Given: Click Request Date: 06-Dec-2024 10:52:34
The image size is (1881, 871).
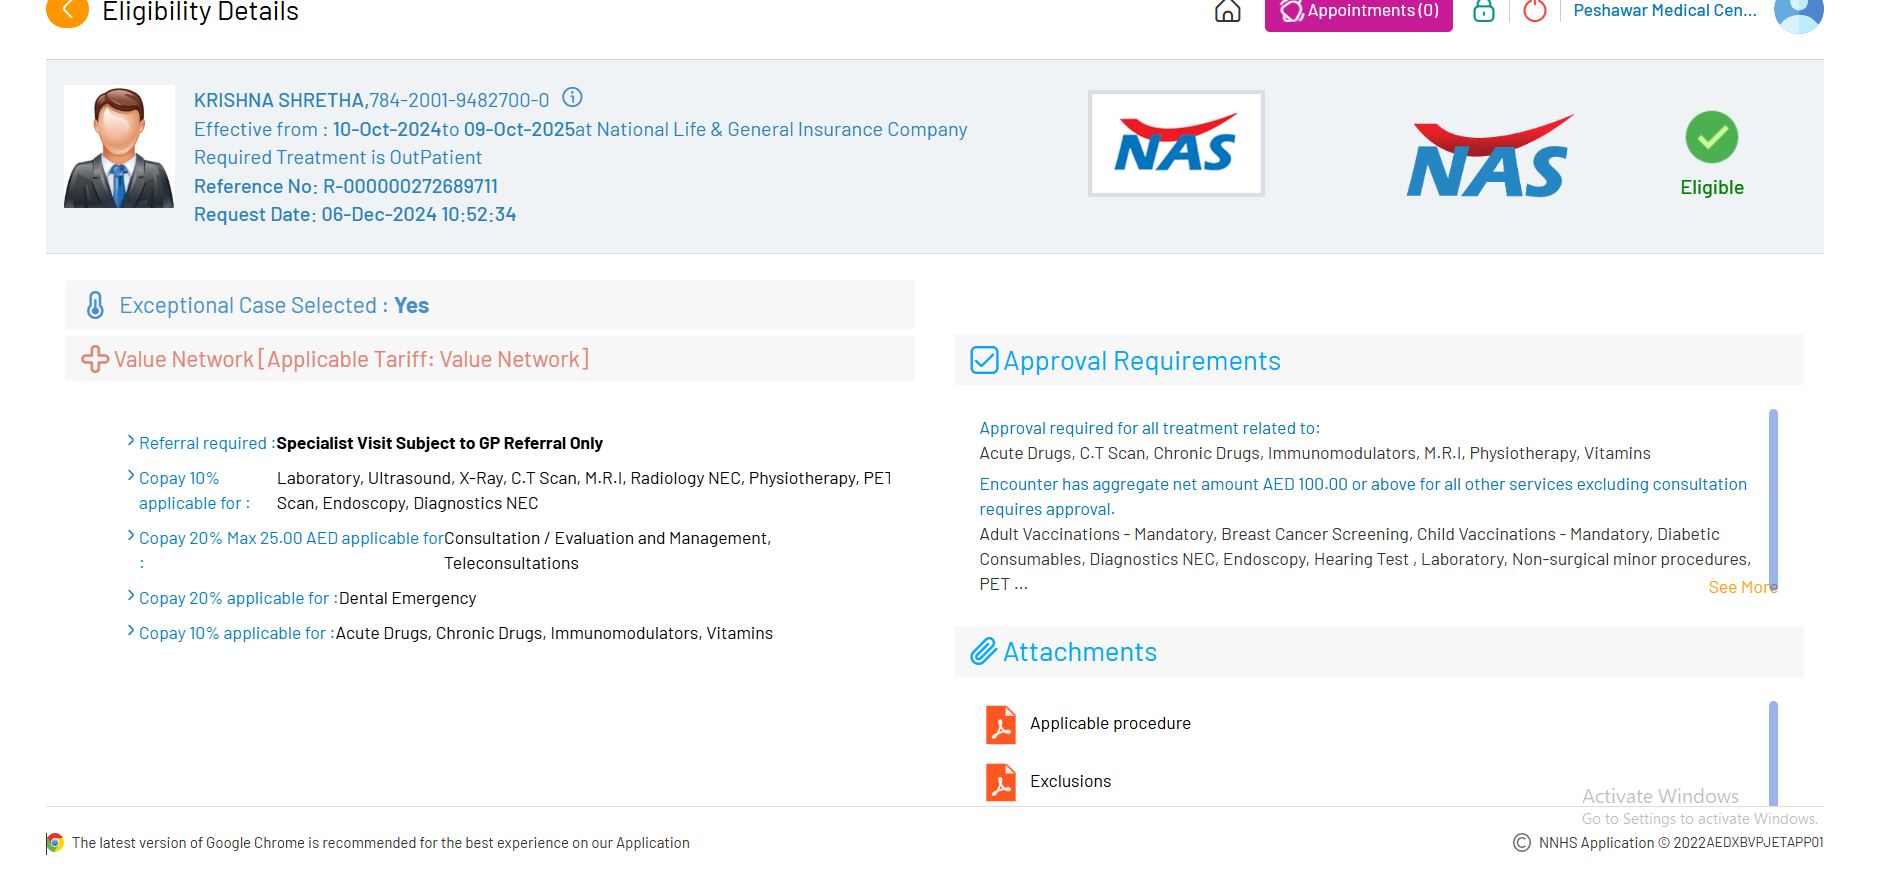Looking at the screenshot, I should coord(355,215).
